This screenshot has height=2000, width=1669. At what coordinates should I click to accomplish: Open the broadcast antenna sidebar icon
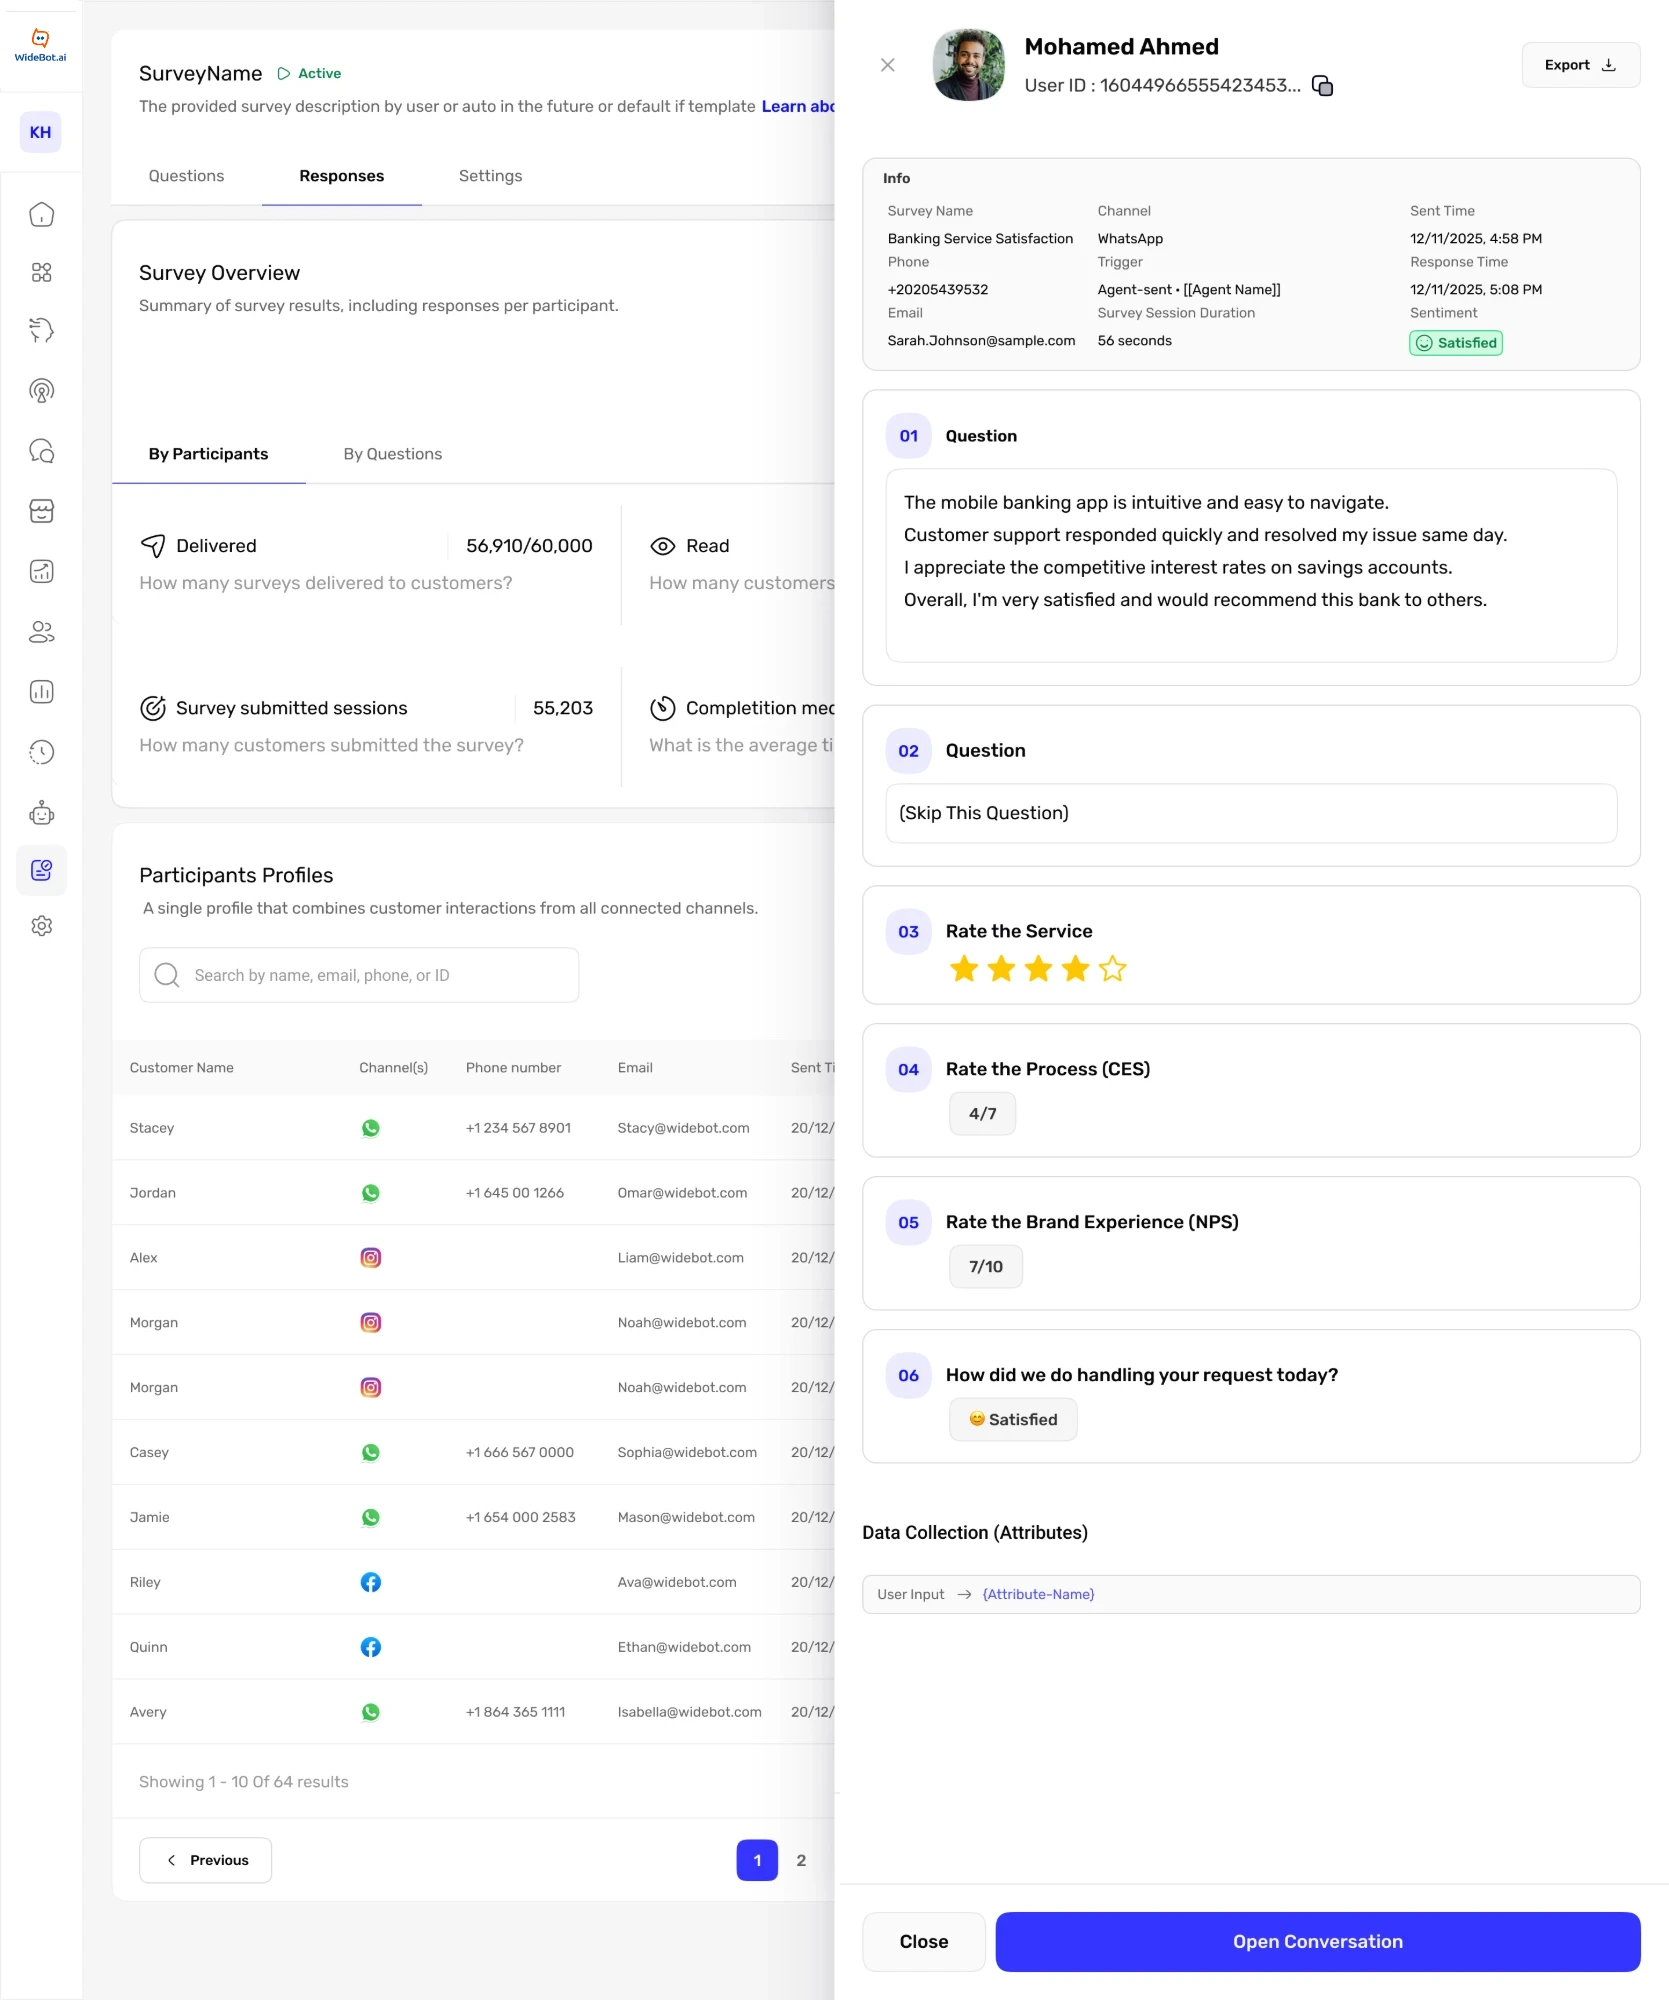click(x=41, y=391)
